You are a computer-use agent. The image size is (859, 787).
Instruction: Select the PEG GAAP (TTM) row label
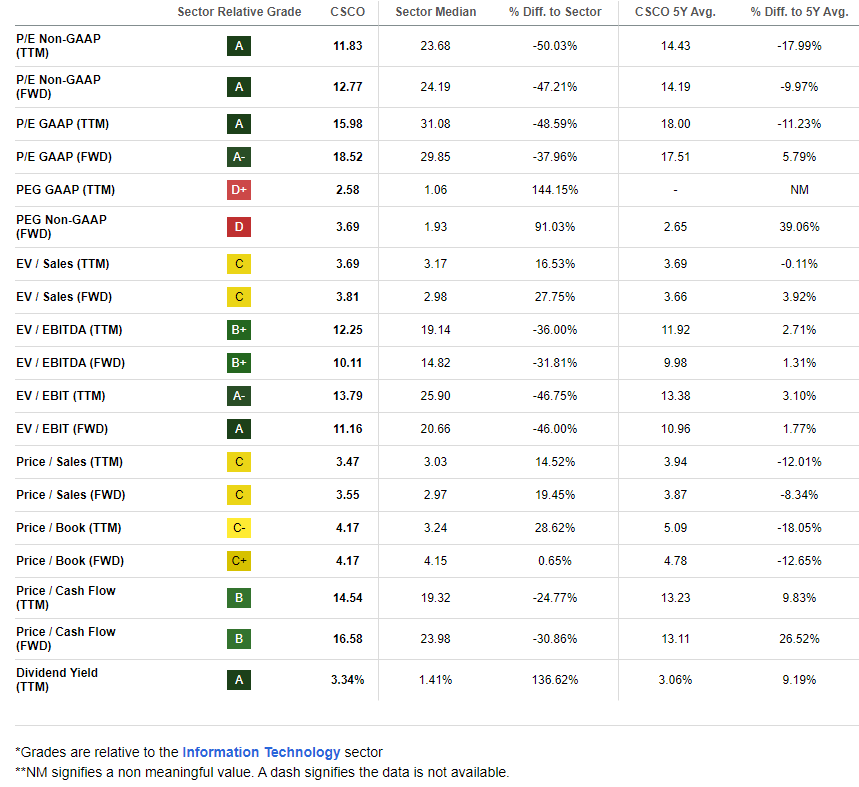tap(66, 189)
